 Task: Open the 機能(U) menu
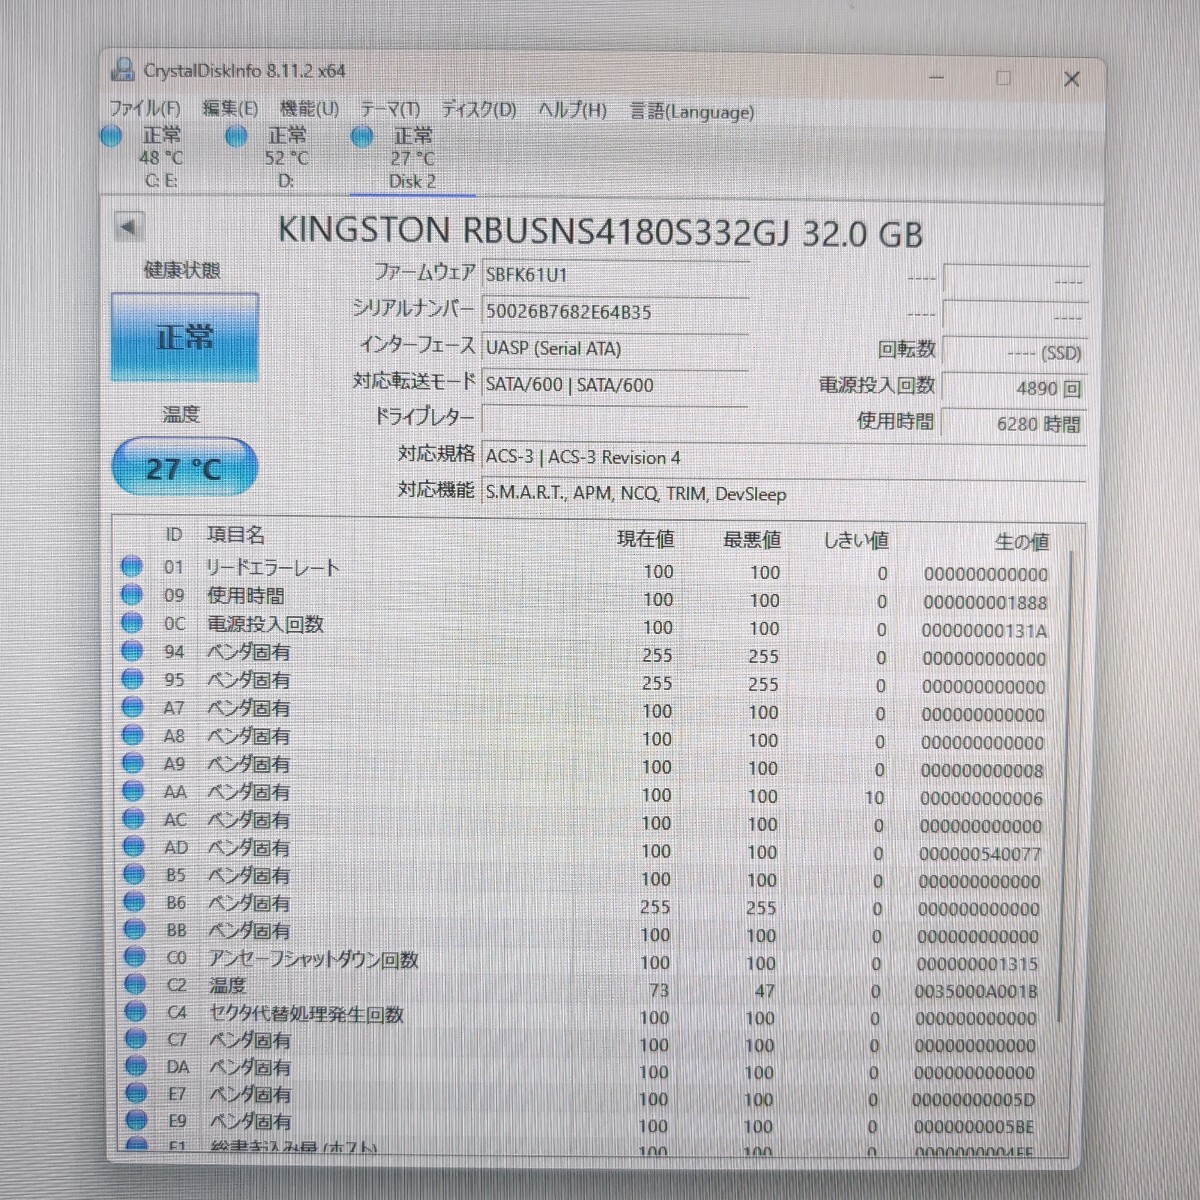[308, 109]
